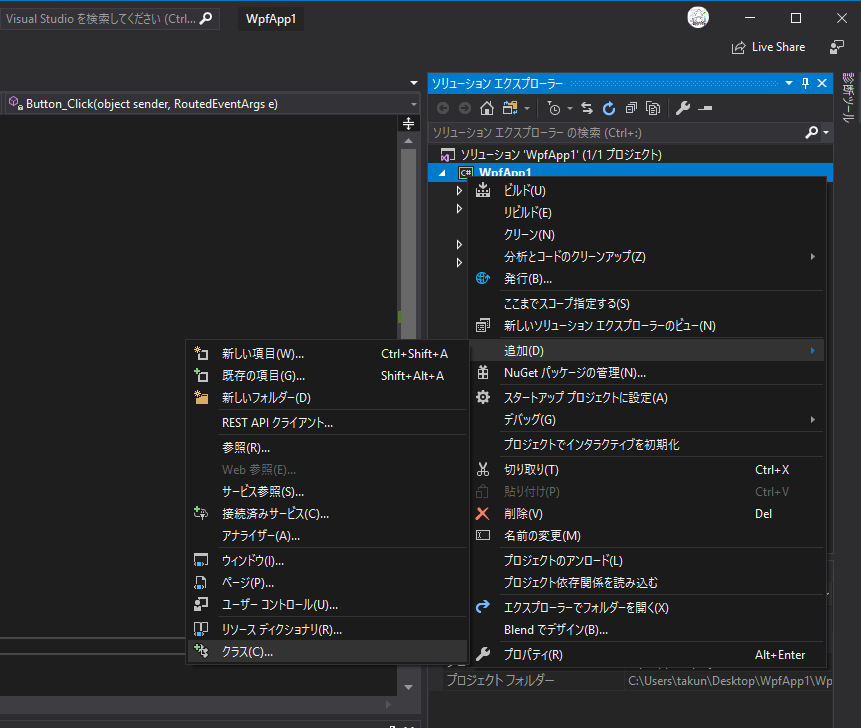
Task: Select サービス参照(S)... entry
Action: point(327,491)
